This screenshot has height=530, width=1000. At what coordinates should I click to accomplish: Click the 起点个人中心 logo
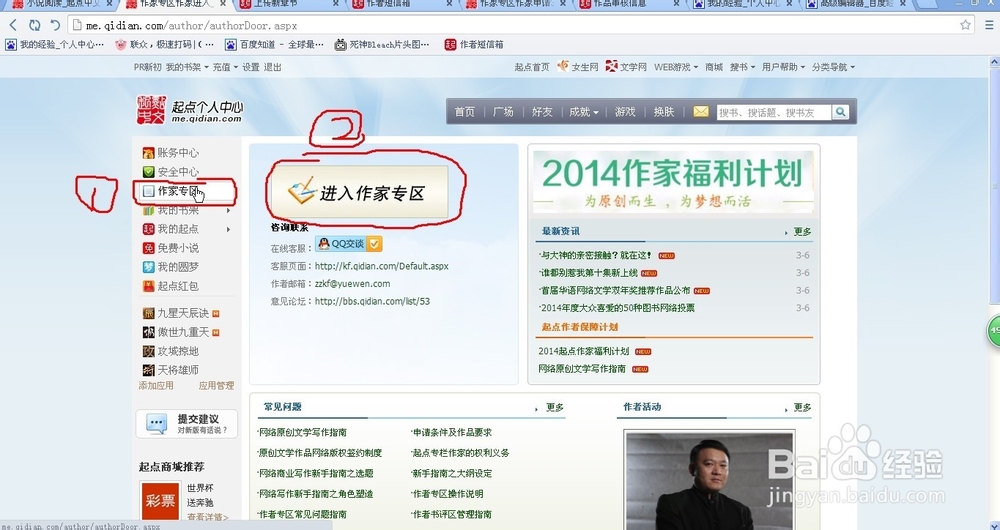tap(189, 110)
